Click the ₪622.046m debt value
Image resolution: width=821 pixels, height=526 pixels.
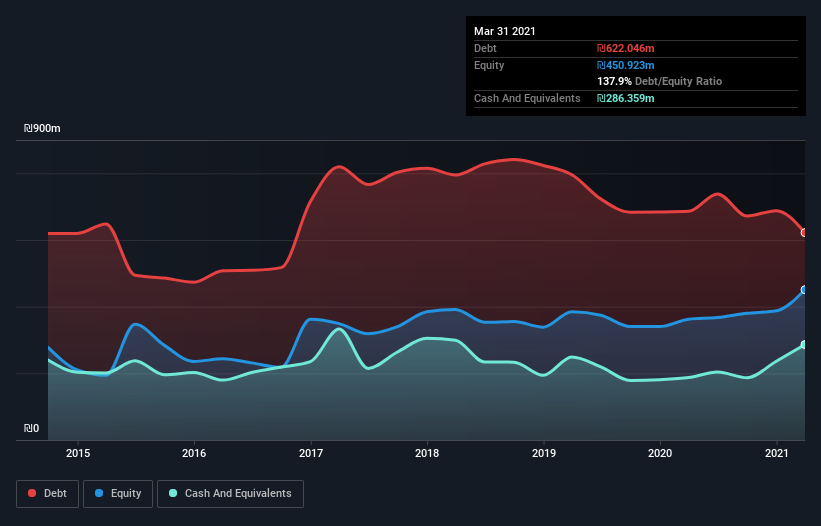626,48
